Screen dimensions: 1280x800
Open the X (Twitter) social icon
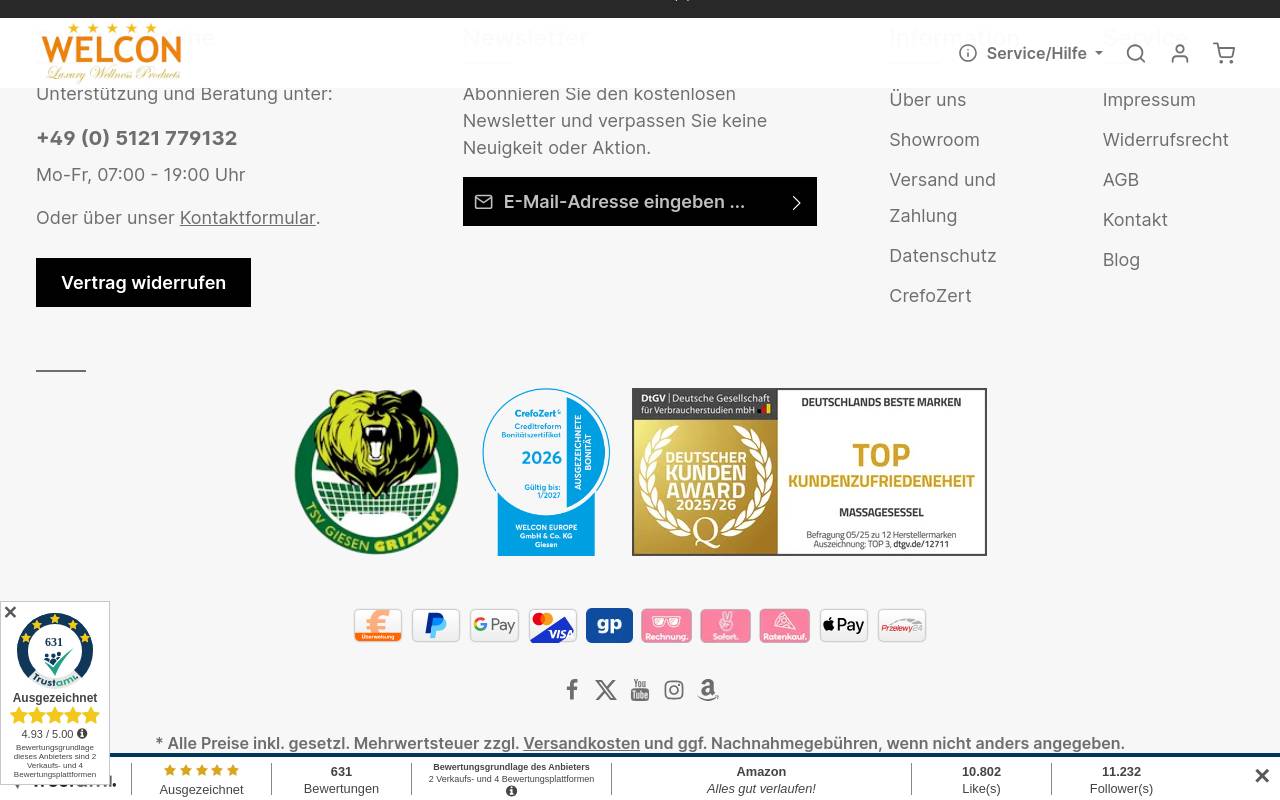click(606, 690)
